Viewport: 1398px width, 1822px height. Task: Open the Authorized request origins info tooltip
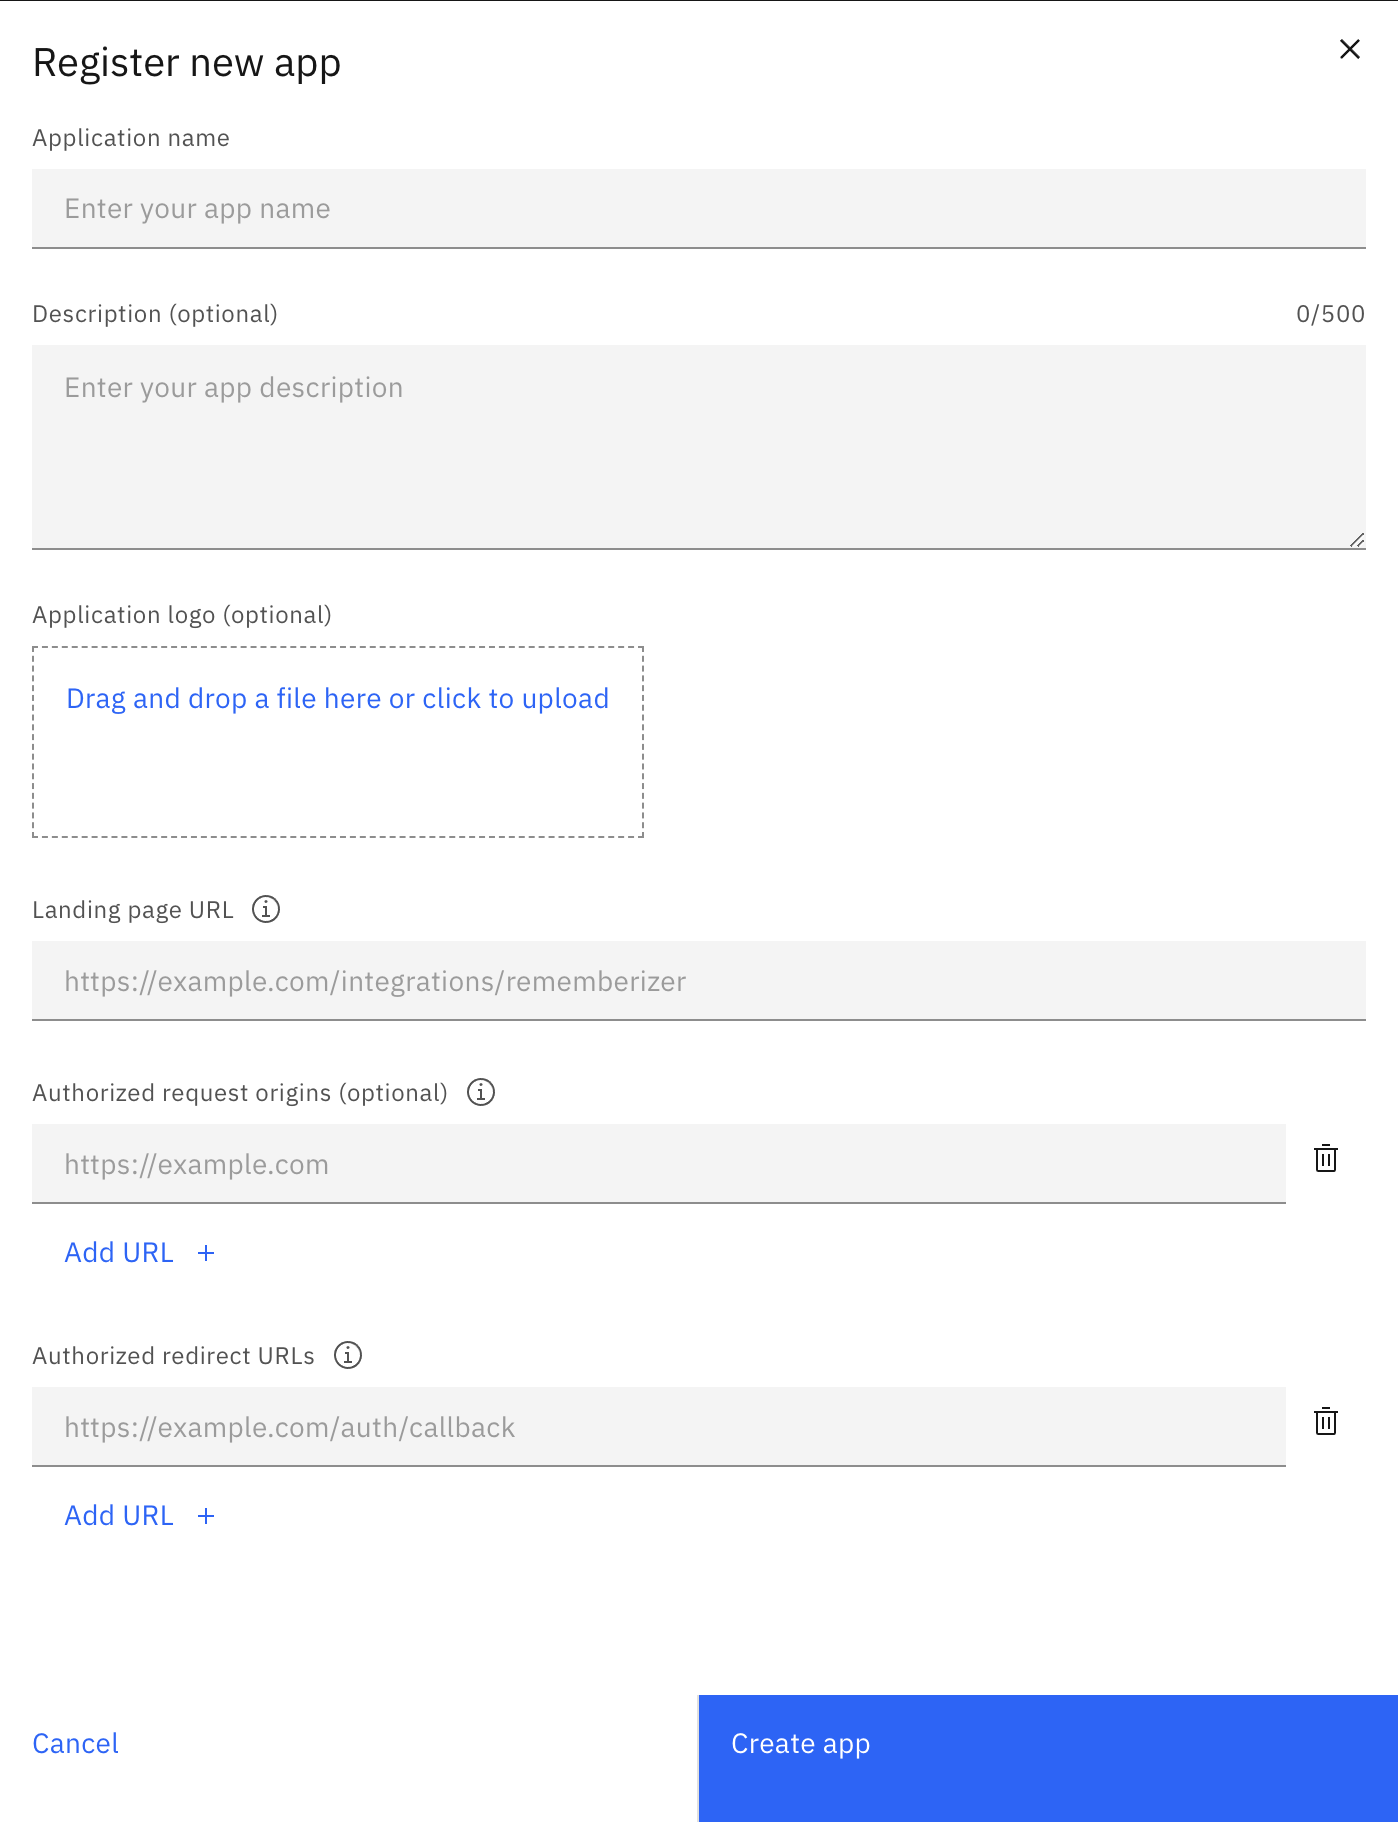click(x=481, y=1092)
